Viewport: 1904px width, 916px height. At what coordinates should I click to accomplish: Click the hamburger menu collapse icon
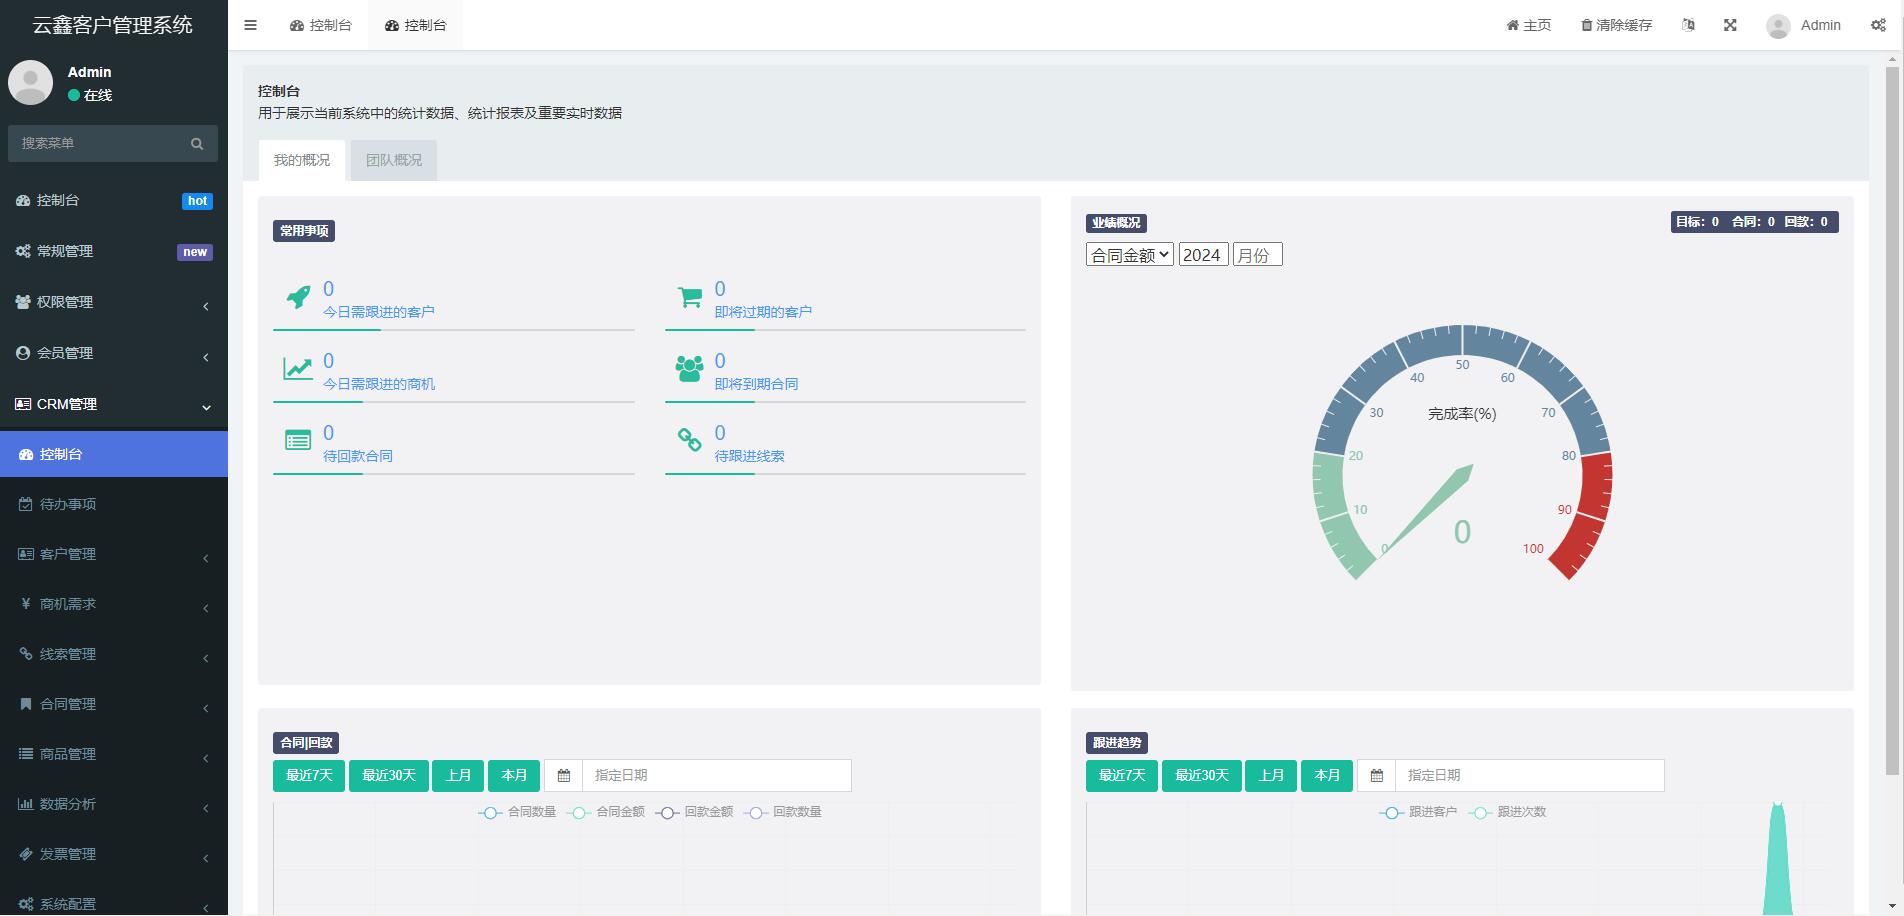click(x=250, y=25)
